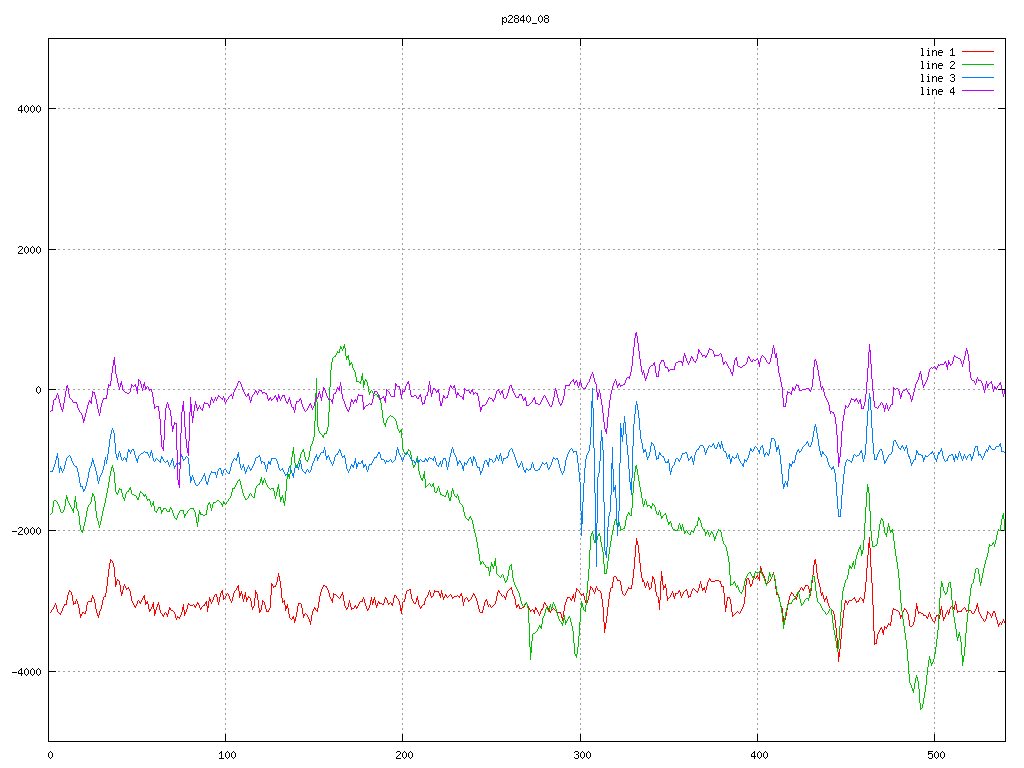Screen dimensions: 1024x768
Task: Click the x-axis label 100
Action: tap(227, 756)
